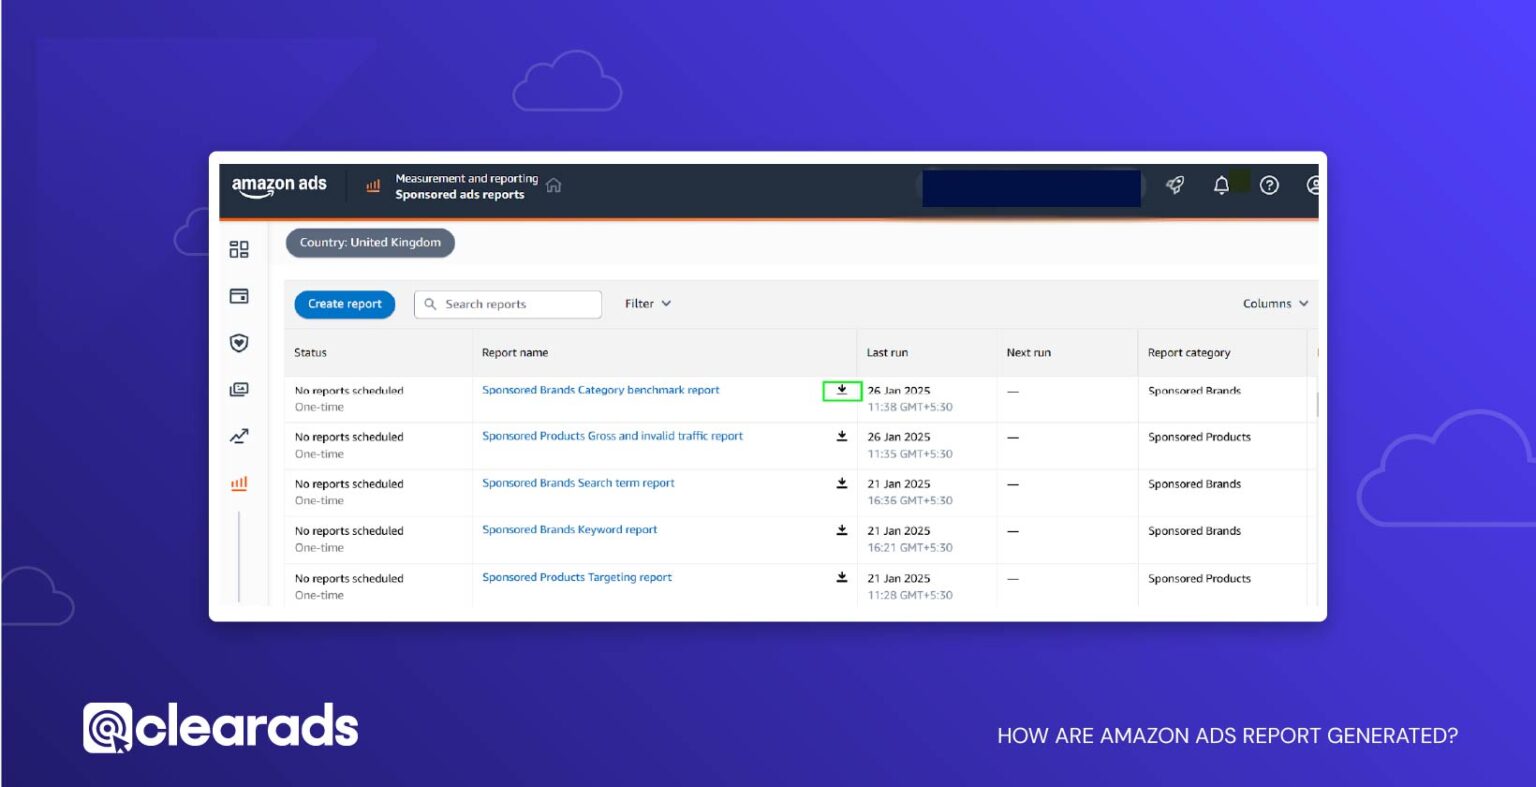Click "Sponsored Products" category in Targeting report row
Screen dimensions: 1536x787
1199,579
